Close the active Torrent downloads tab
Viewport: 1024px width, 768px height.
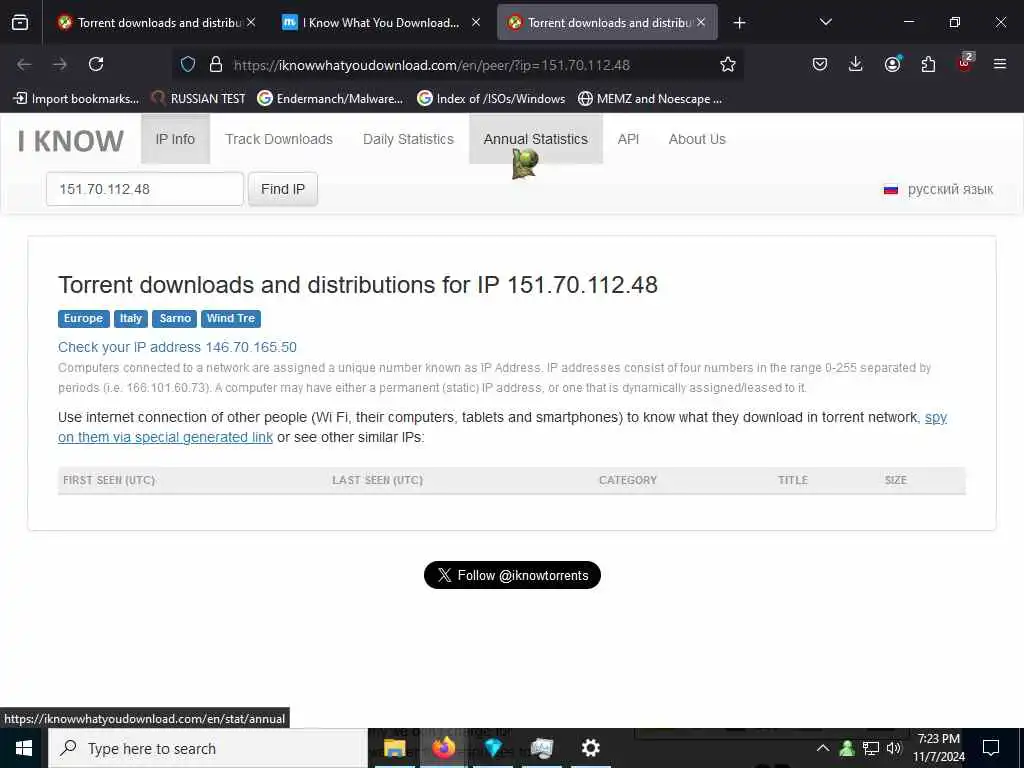click(x=701, y=22)
